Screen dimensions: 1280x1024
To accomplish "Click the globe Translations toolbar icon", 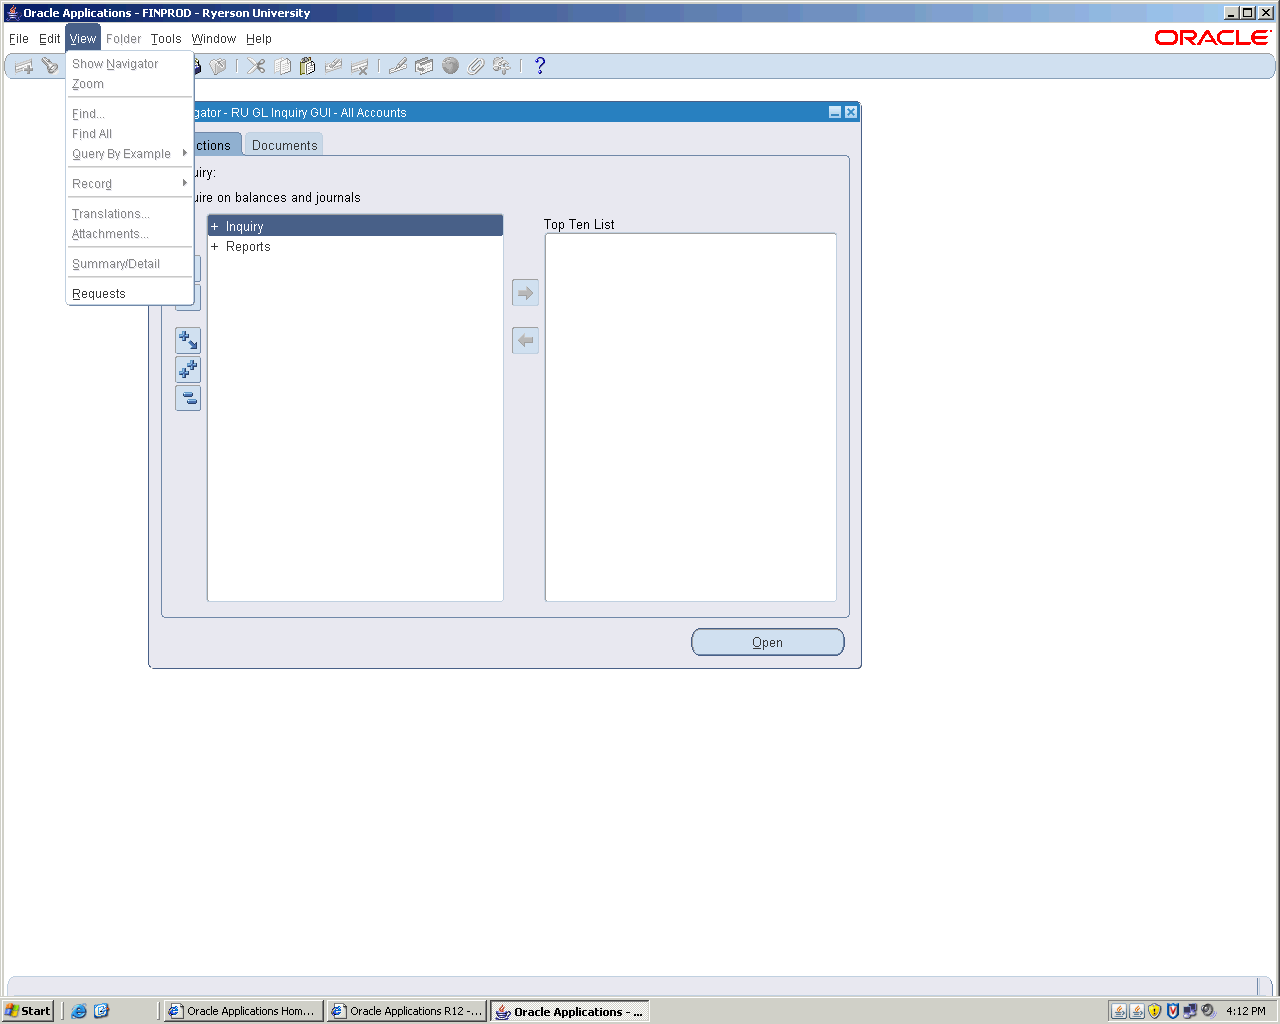I will coord(450,66).
